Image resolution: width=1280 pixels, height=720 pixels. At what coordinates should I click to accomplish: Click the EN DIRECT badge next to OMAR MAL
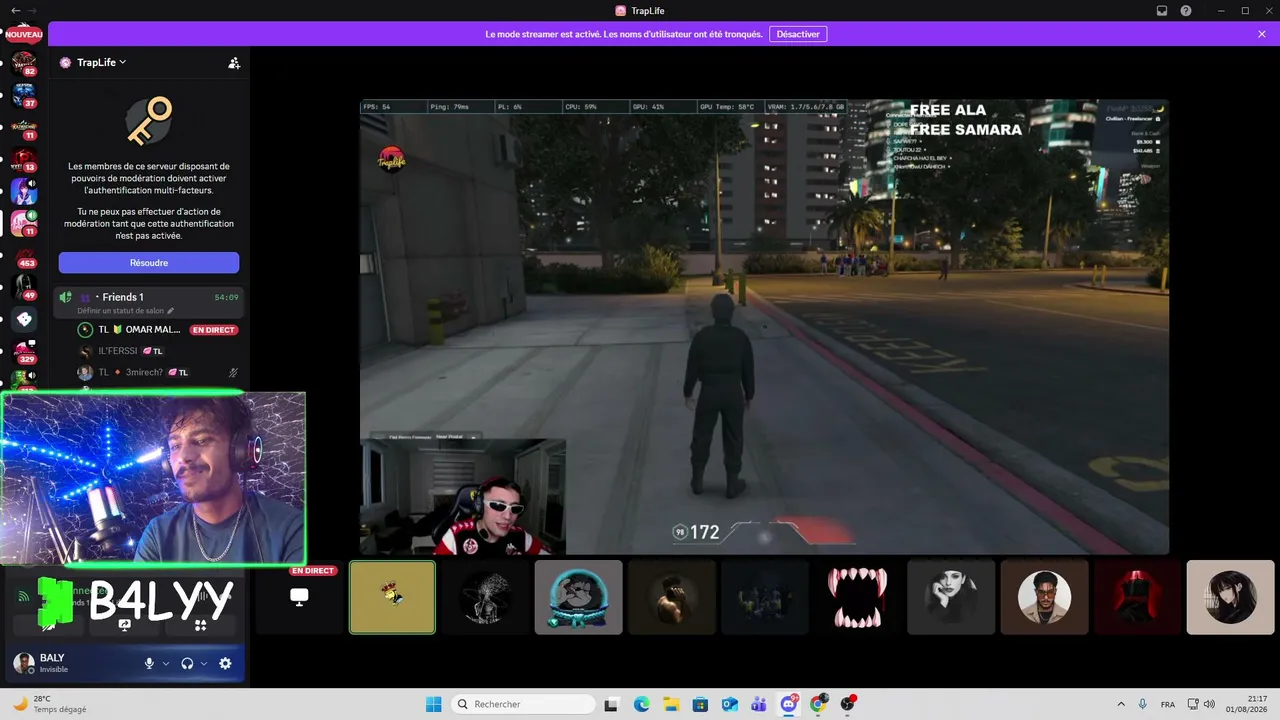tap(215, 329)
